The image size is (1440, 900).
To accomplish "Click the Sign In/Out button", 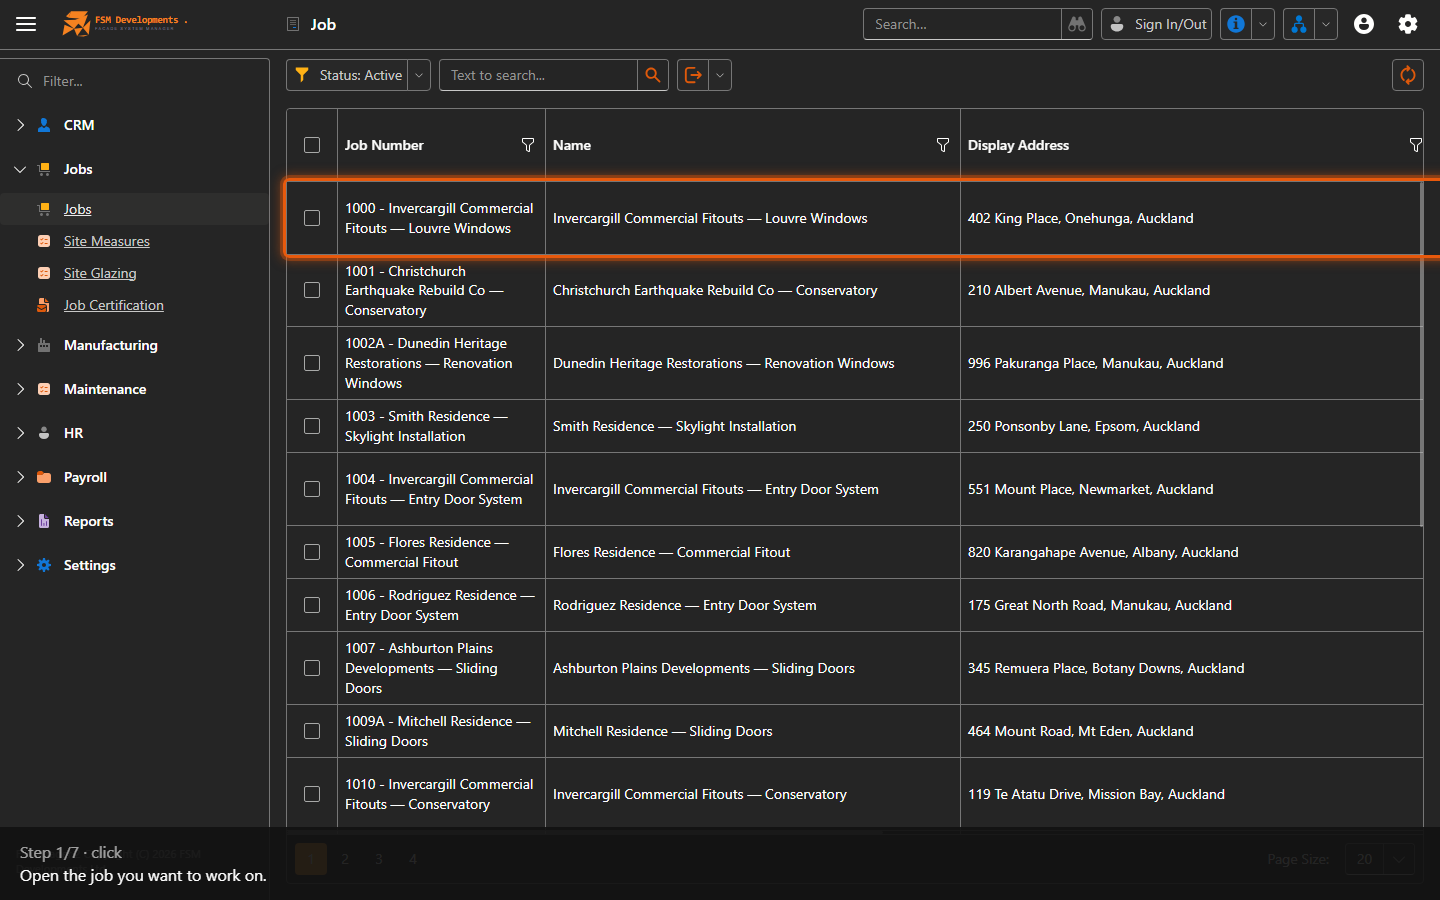I will click(1156, 24).
